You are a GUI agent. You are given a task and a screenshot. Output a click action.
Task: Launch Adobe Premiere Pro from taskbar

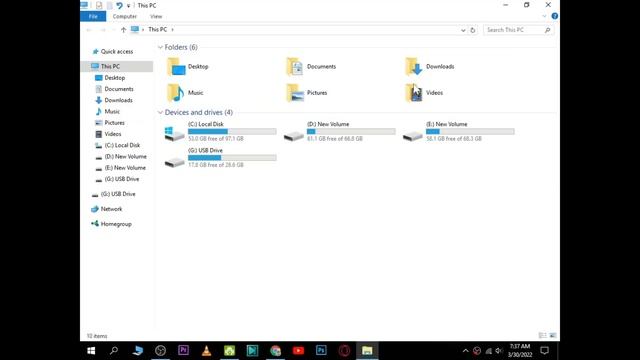(183, 351)
